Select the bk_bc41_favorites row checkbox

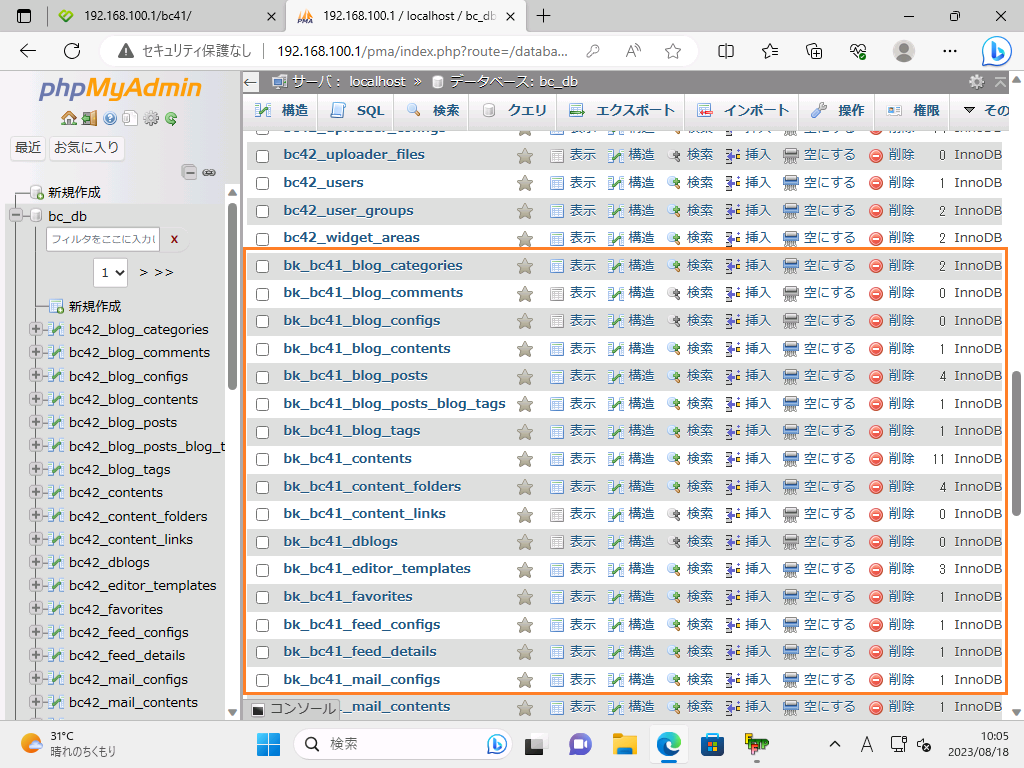(x=263, y=597)
